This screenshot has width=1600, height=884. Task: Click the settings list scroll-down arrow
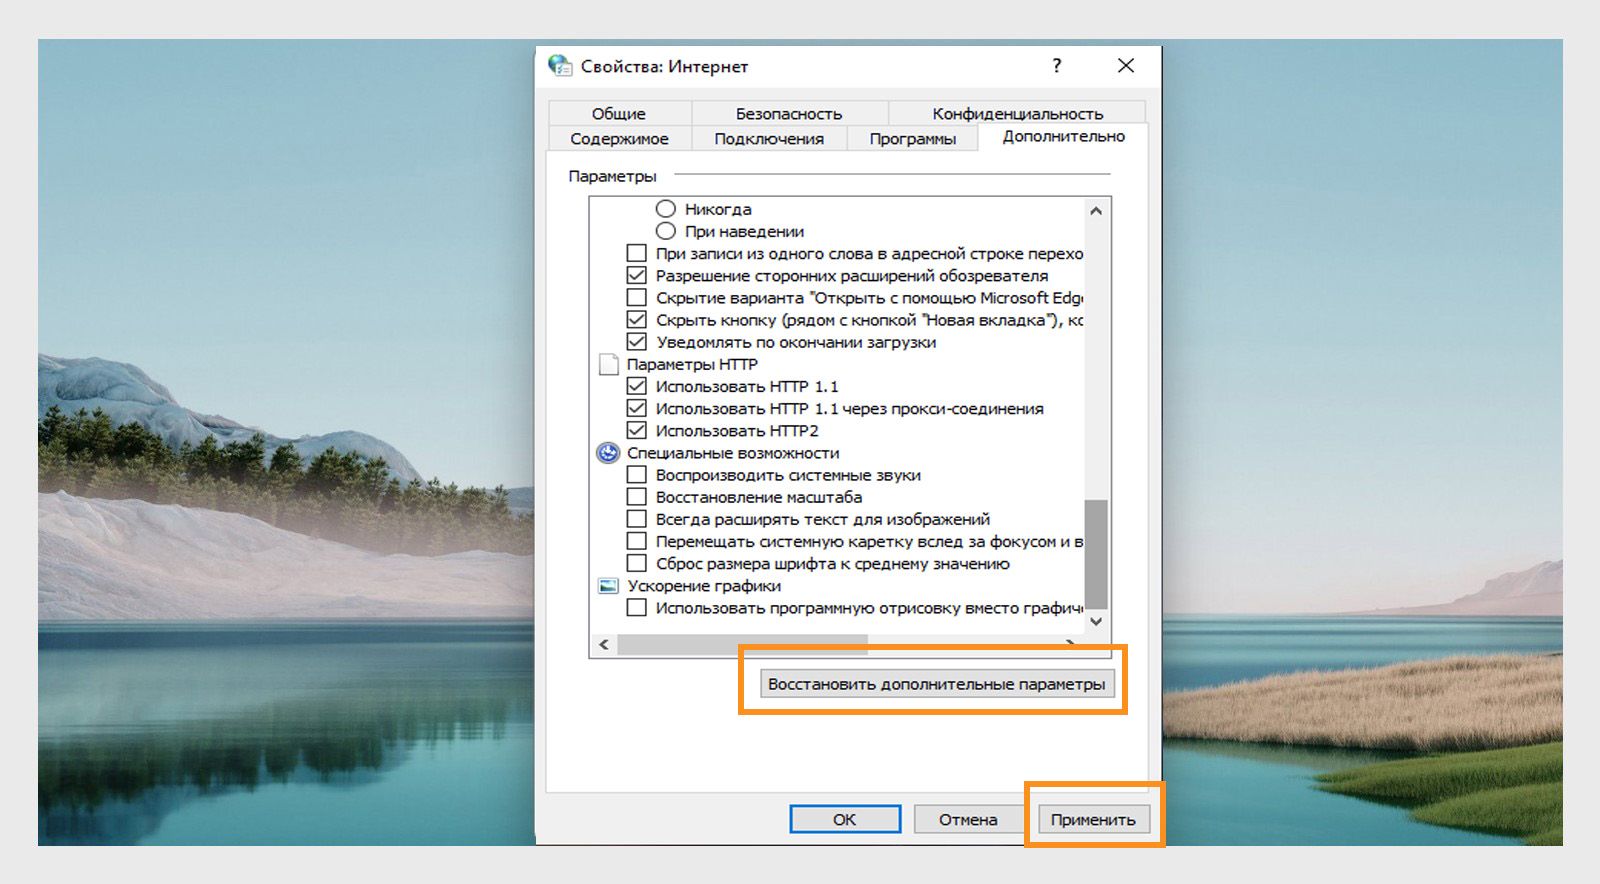1096,621
